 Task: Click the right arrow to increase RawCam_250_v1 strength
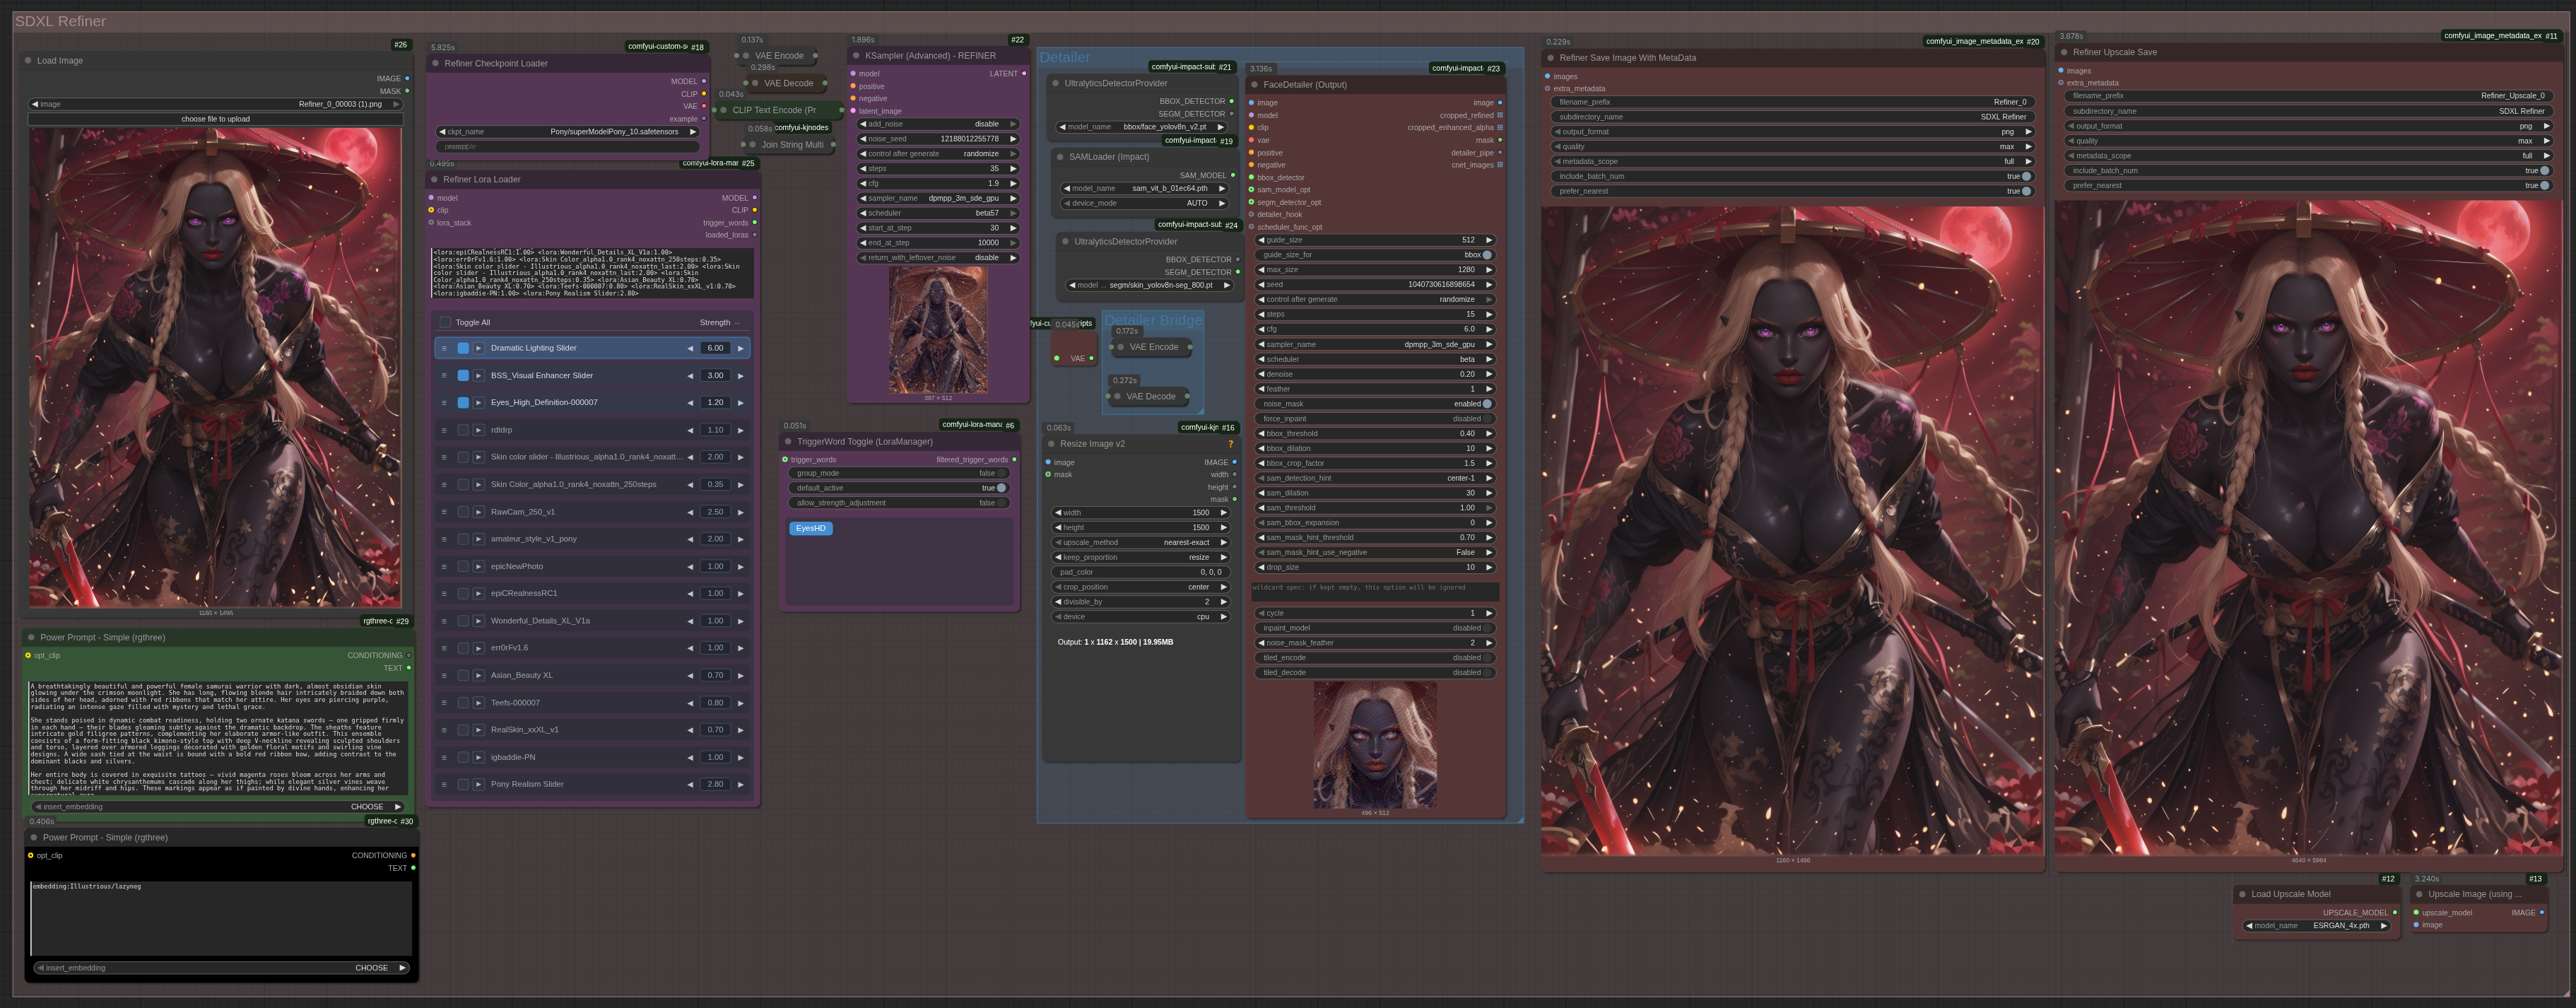click(741, 512)
